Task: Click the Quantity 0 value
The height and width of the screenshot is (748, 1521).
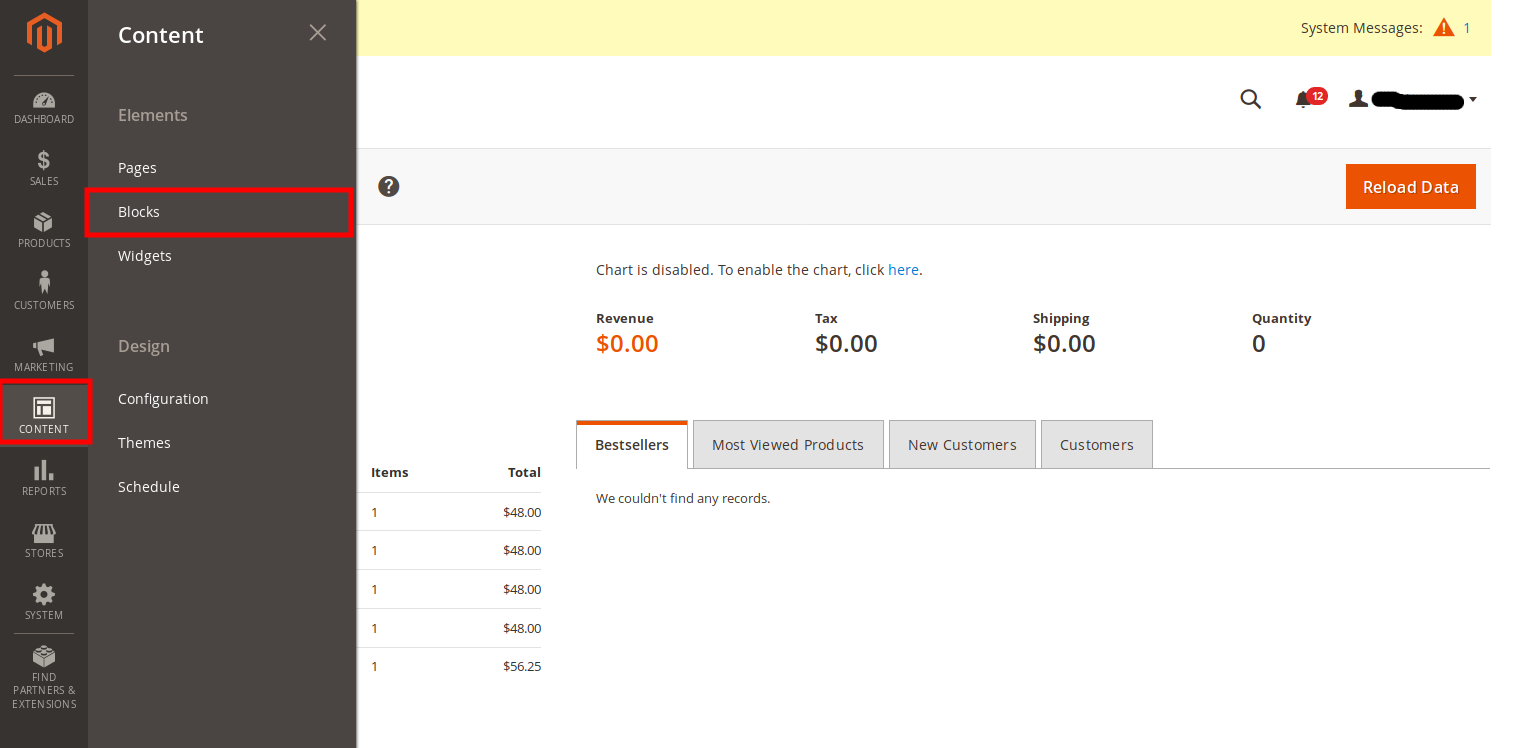Action: (1258, 344)
